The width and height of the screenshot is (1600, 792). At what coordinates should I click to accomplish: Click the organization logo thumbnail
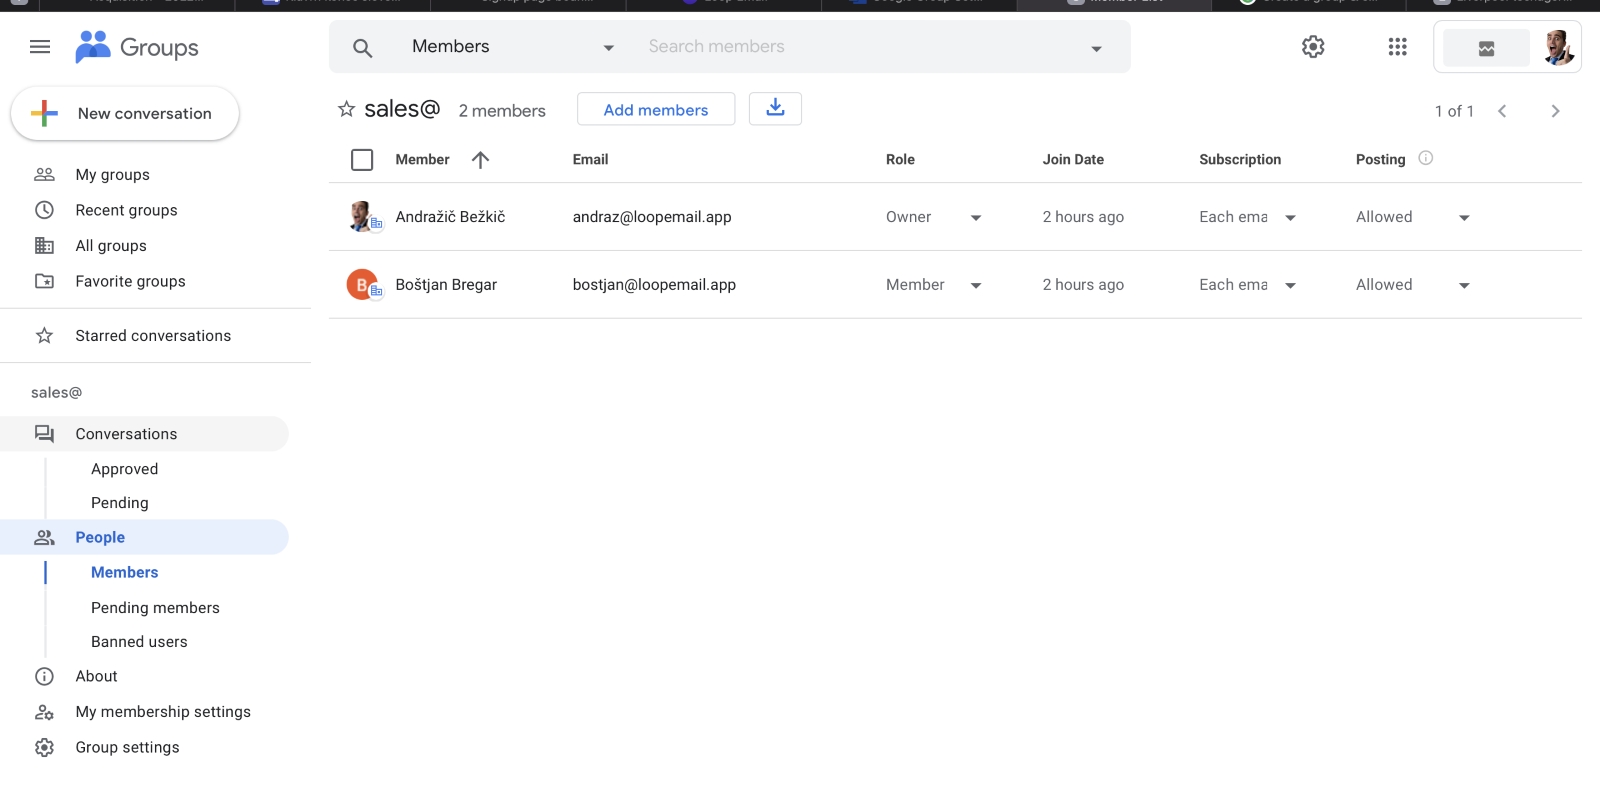[1486, 48]
